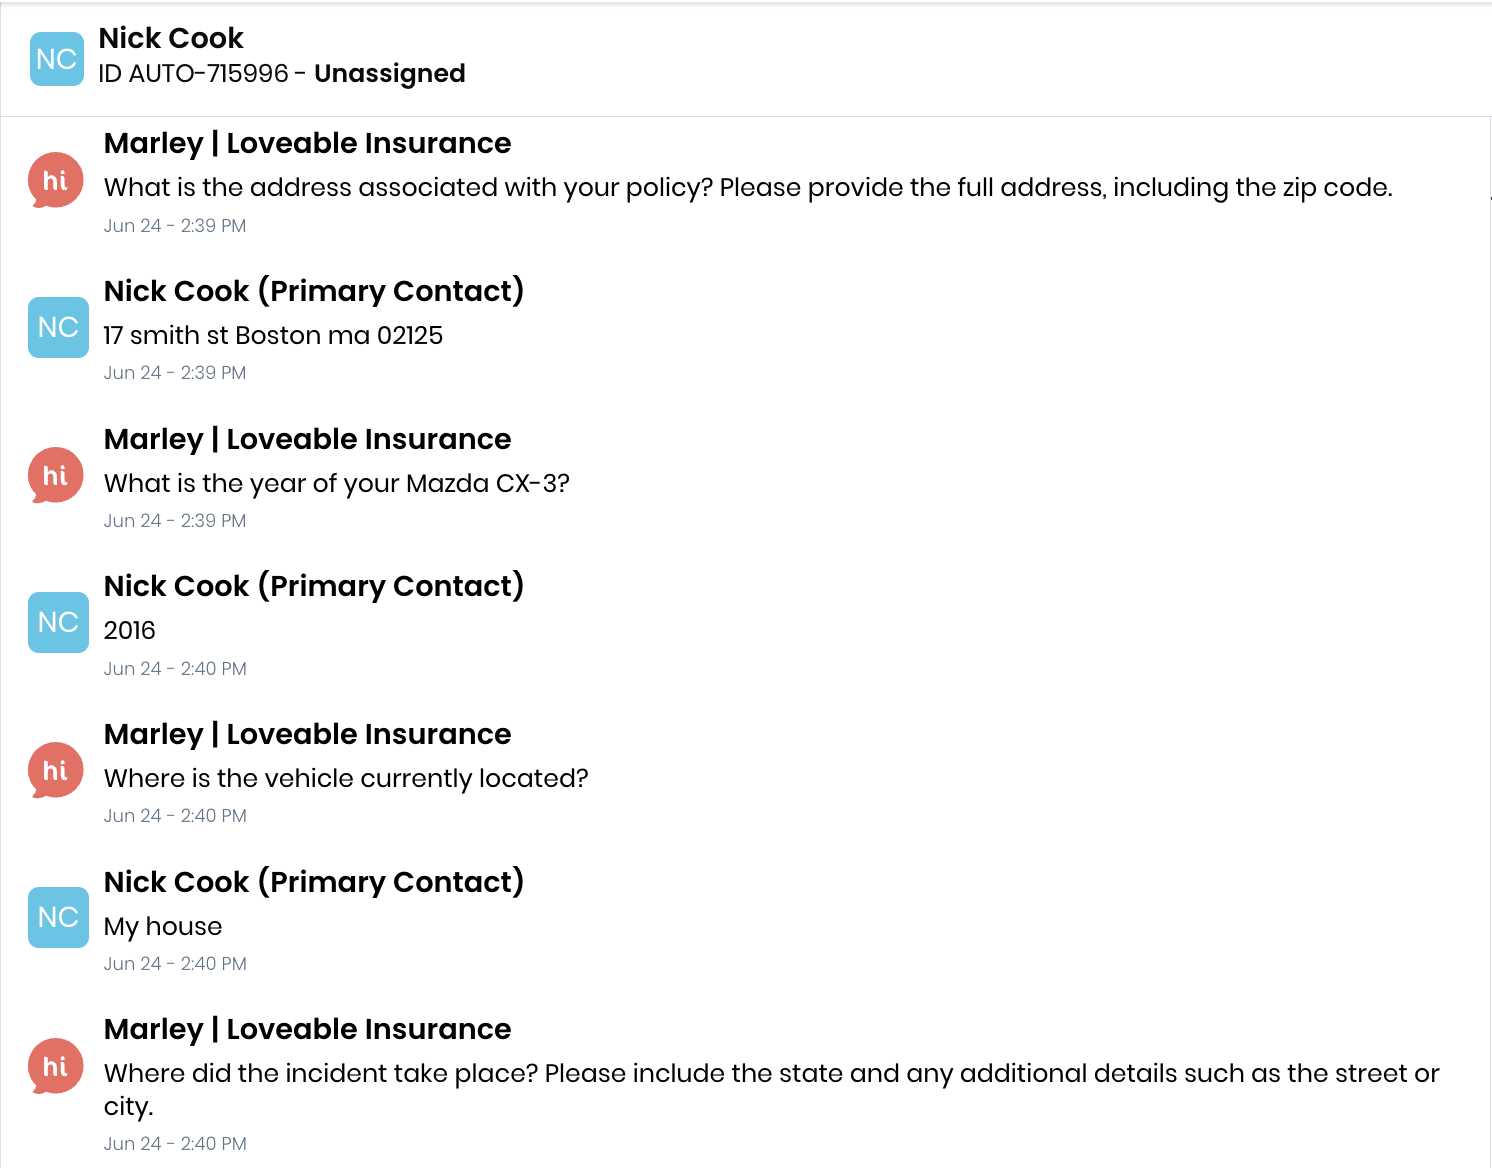The height and width of the screenshot is (1168, 1492).
Task: Click Nick Cook (Primary Contact) name above 2016
Action: click(314, 586)
